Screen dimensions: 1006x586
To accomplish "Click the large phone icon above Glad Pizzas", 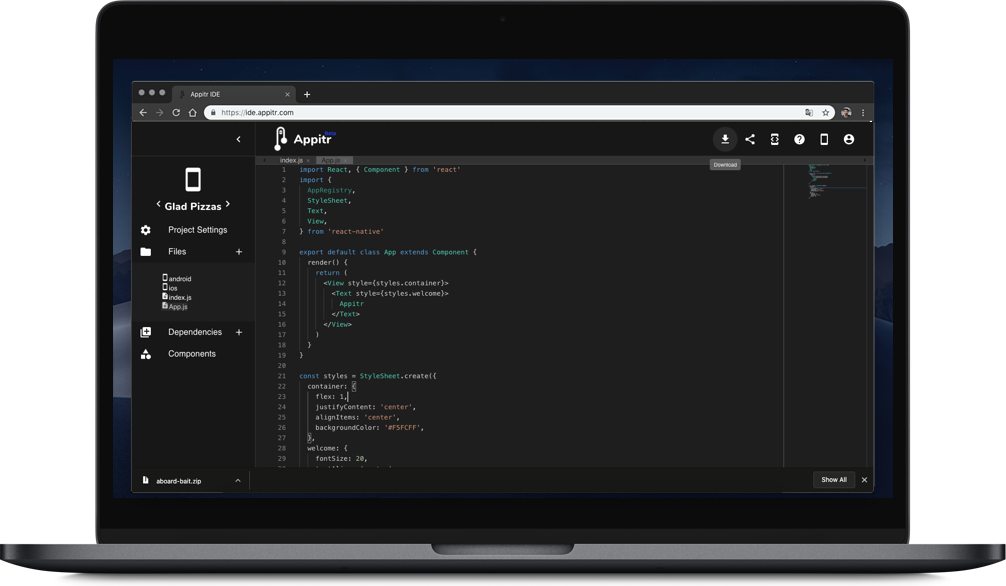I will (193, 179).
